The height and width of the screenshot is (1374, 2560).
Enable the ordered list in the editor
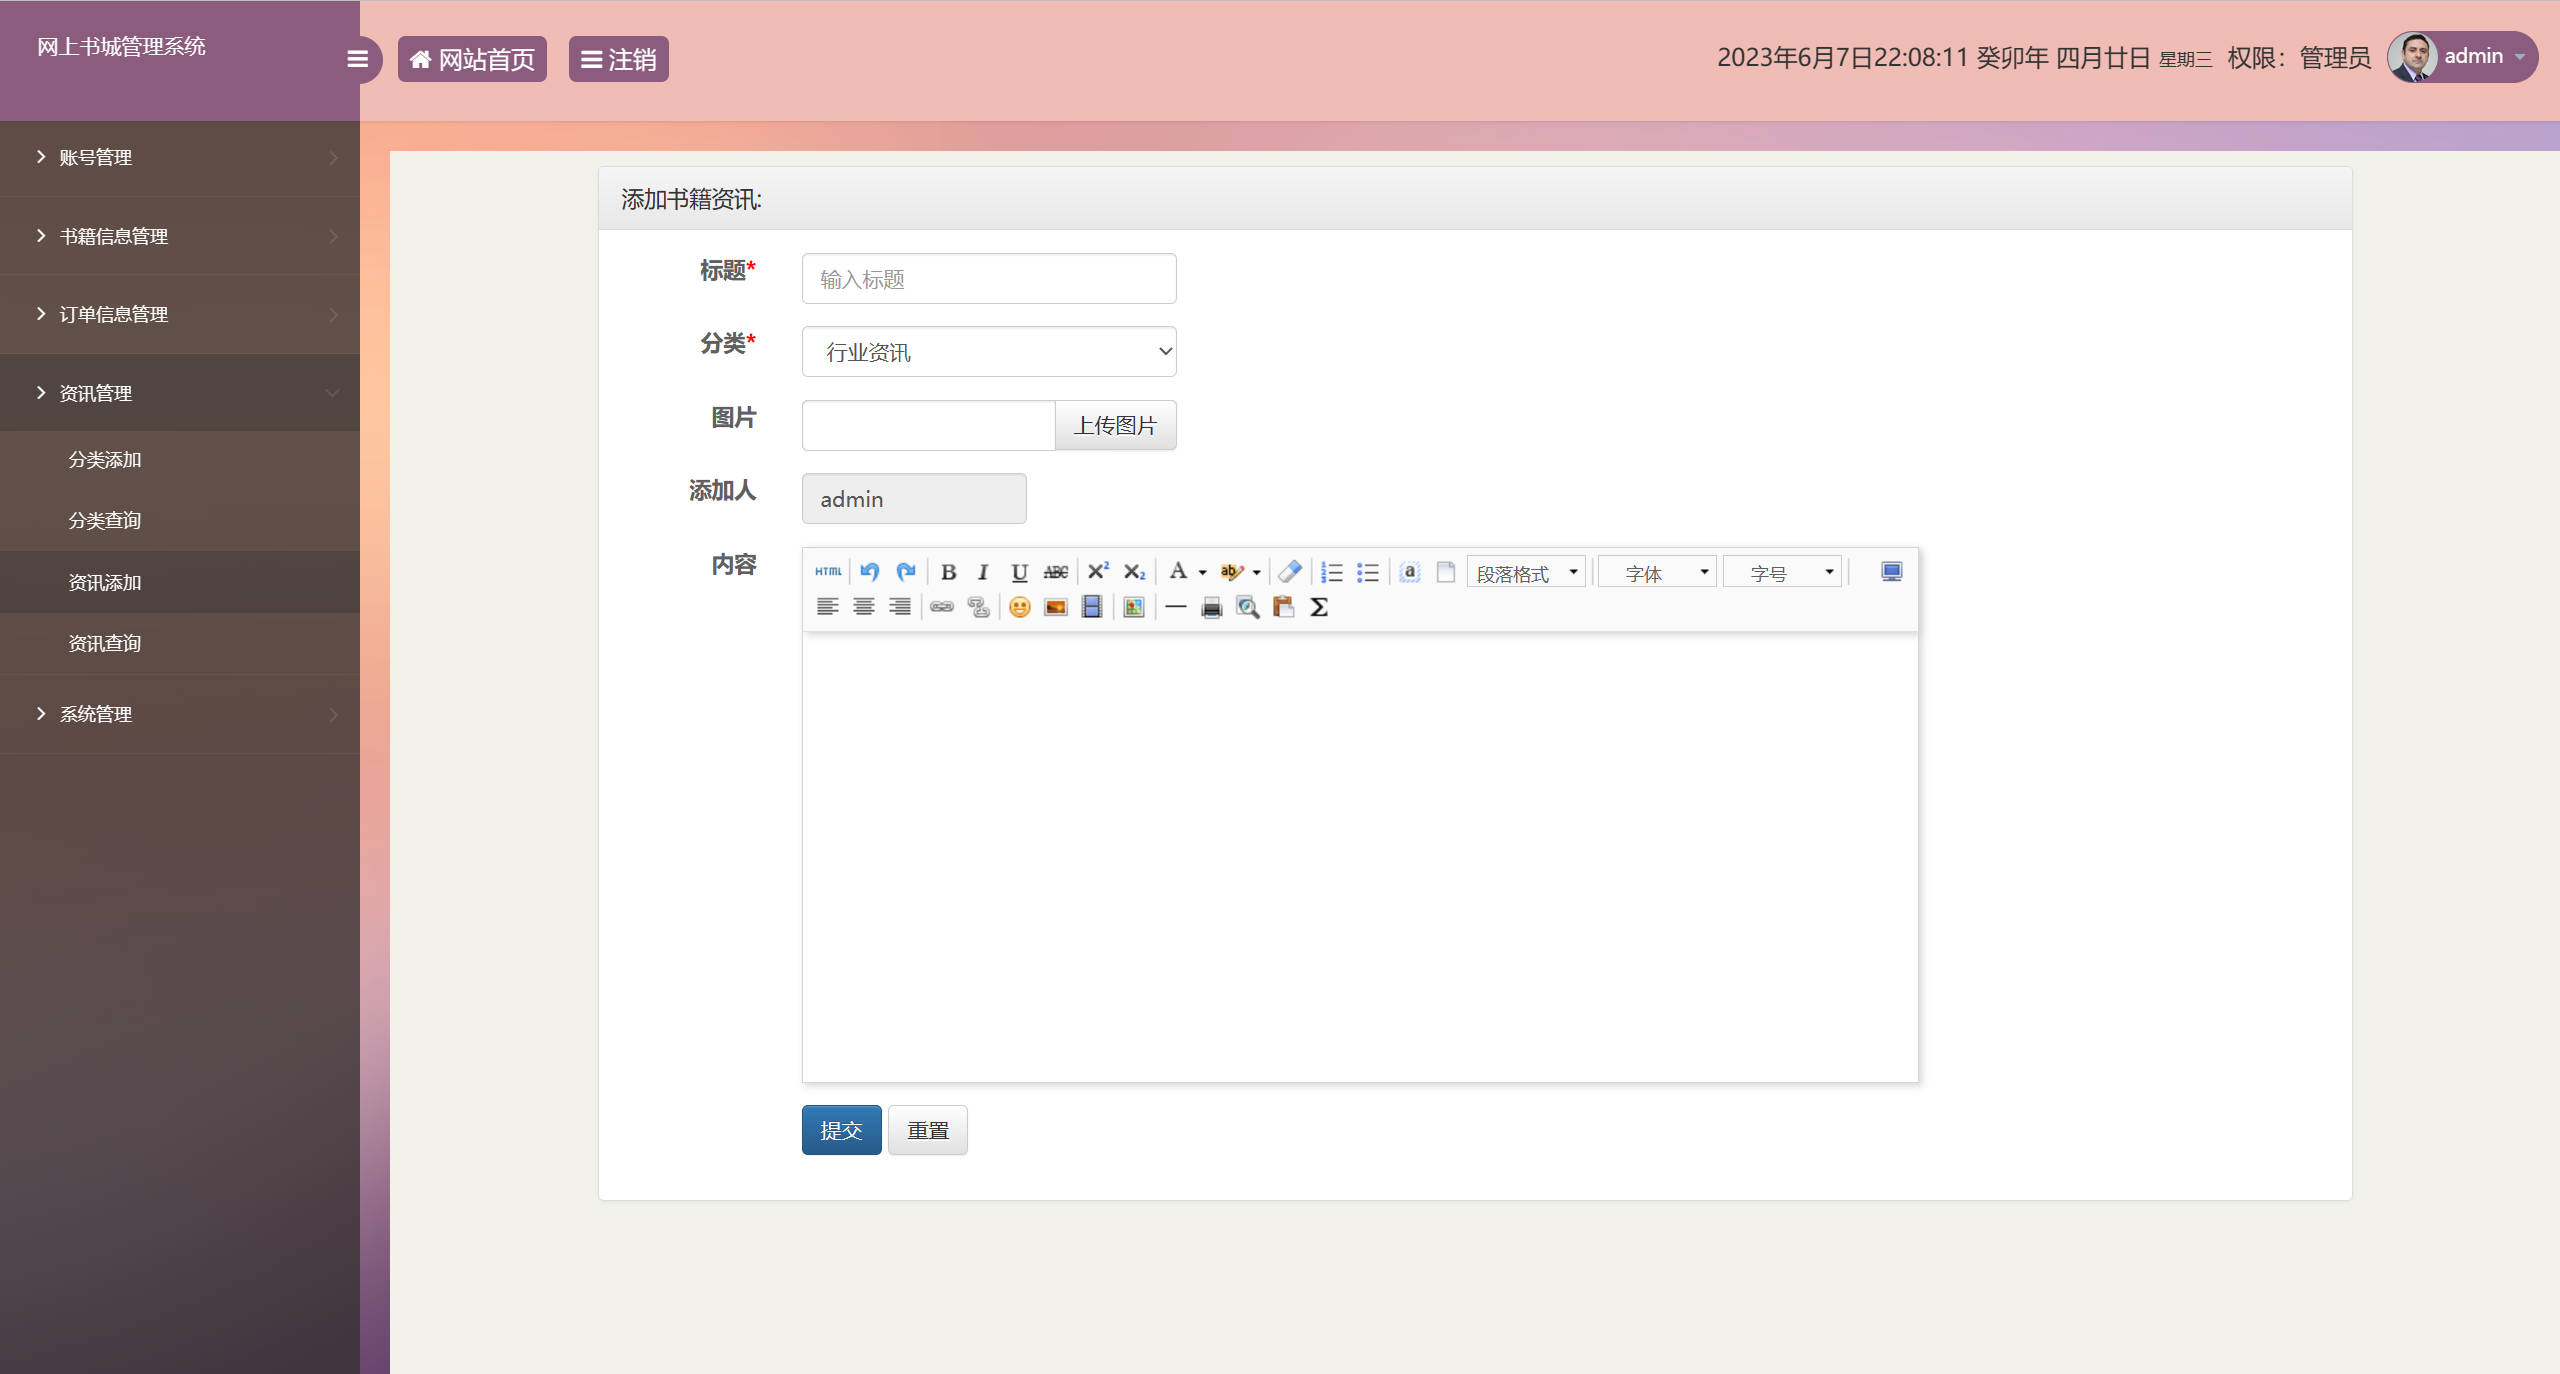(x=1332, y=572)
